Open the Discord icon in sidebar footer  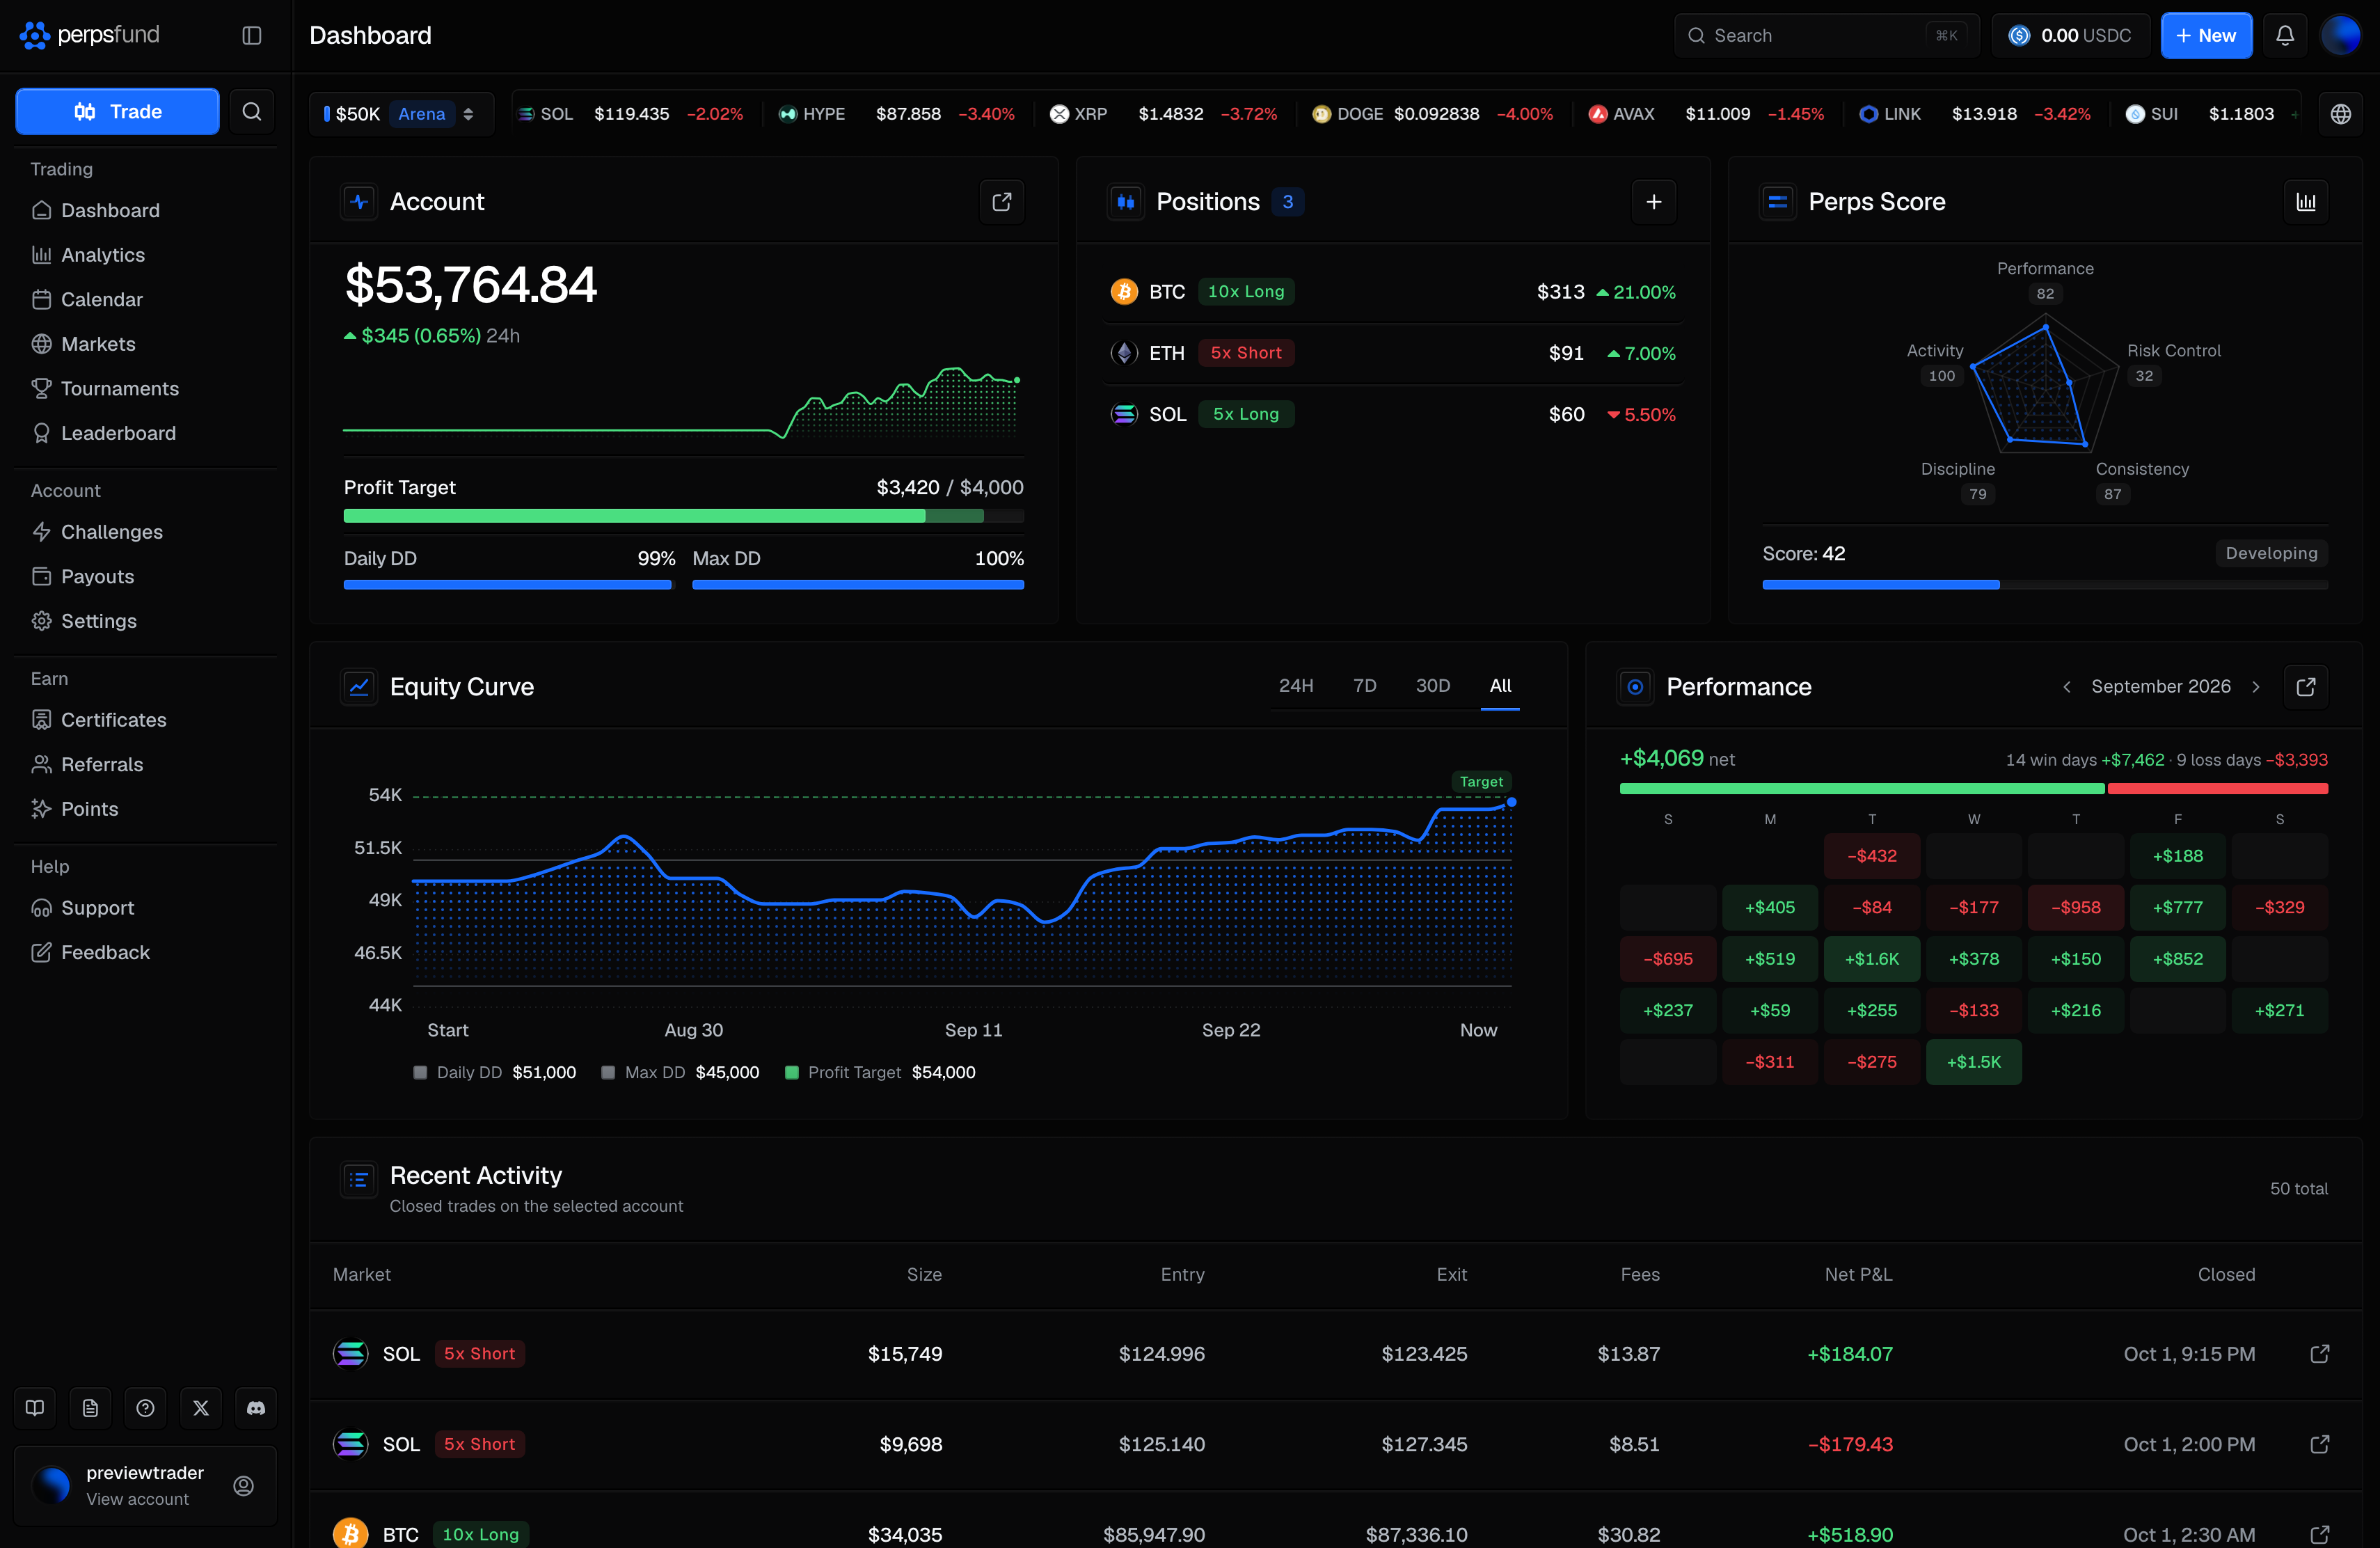coord(256,1408)
